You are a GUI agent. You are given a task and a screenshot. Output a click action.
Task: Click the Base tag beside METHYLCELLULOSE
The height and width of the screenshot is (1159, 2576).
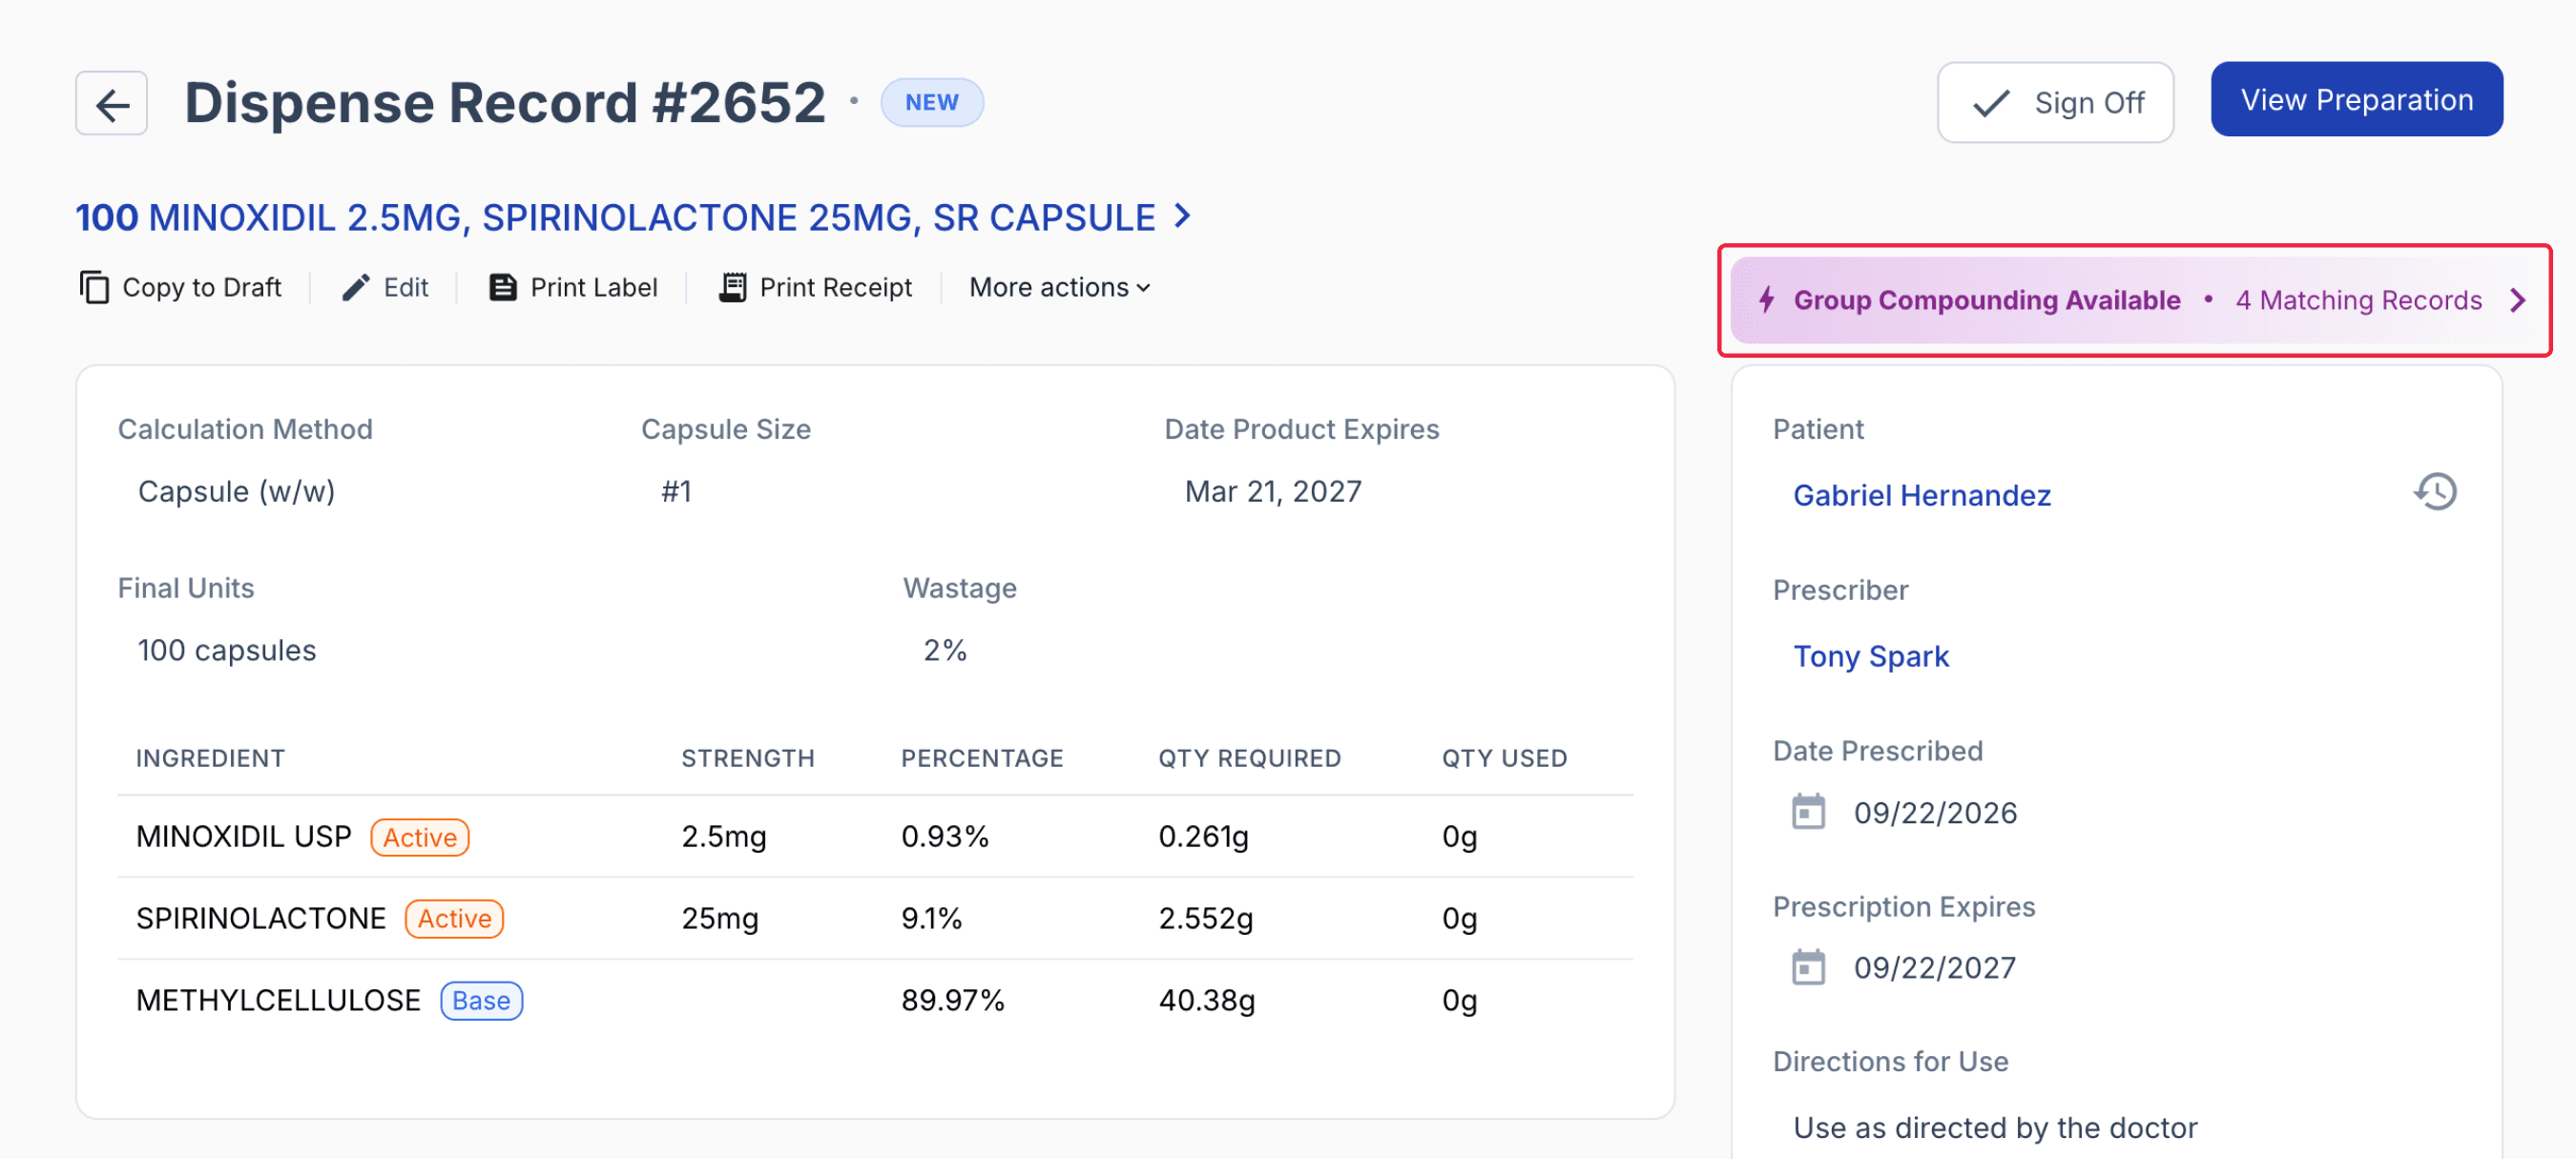[x=481, y=1000]
